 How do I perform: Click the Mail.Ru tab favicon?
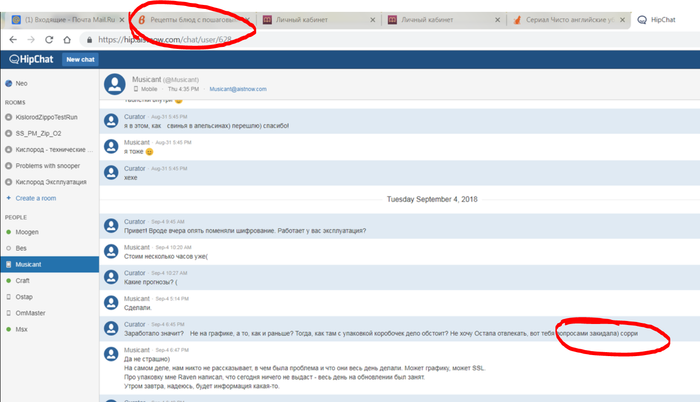click(16, 20)
